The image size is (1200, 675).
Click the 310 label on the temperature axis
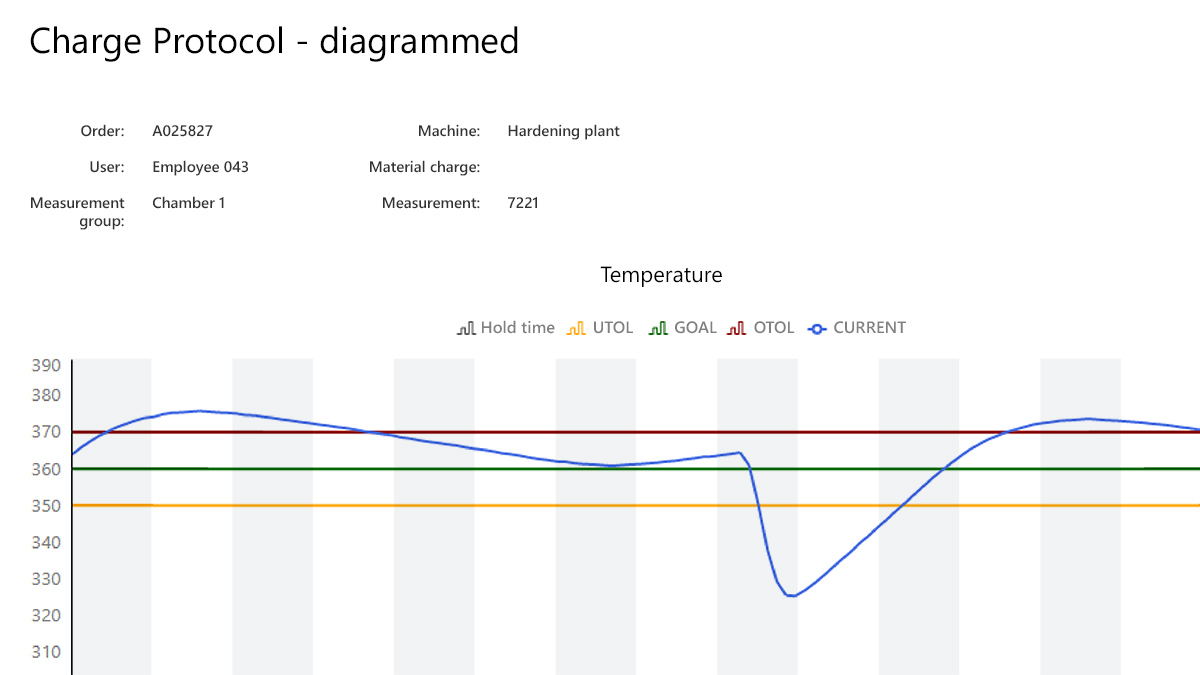click(x=47, y=652)
